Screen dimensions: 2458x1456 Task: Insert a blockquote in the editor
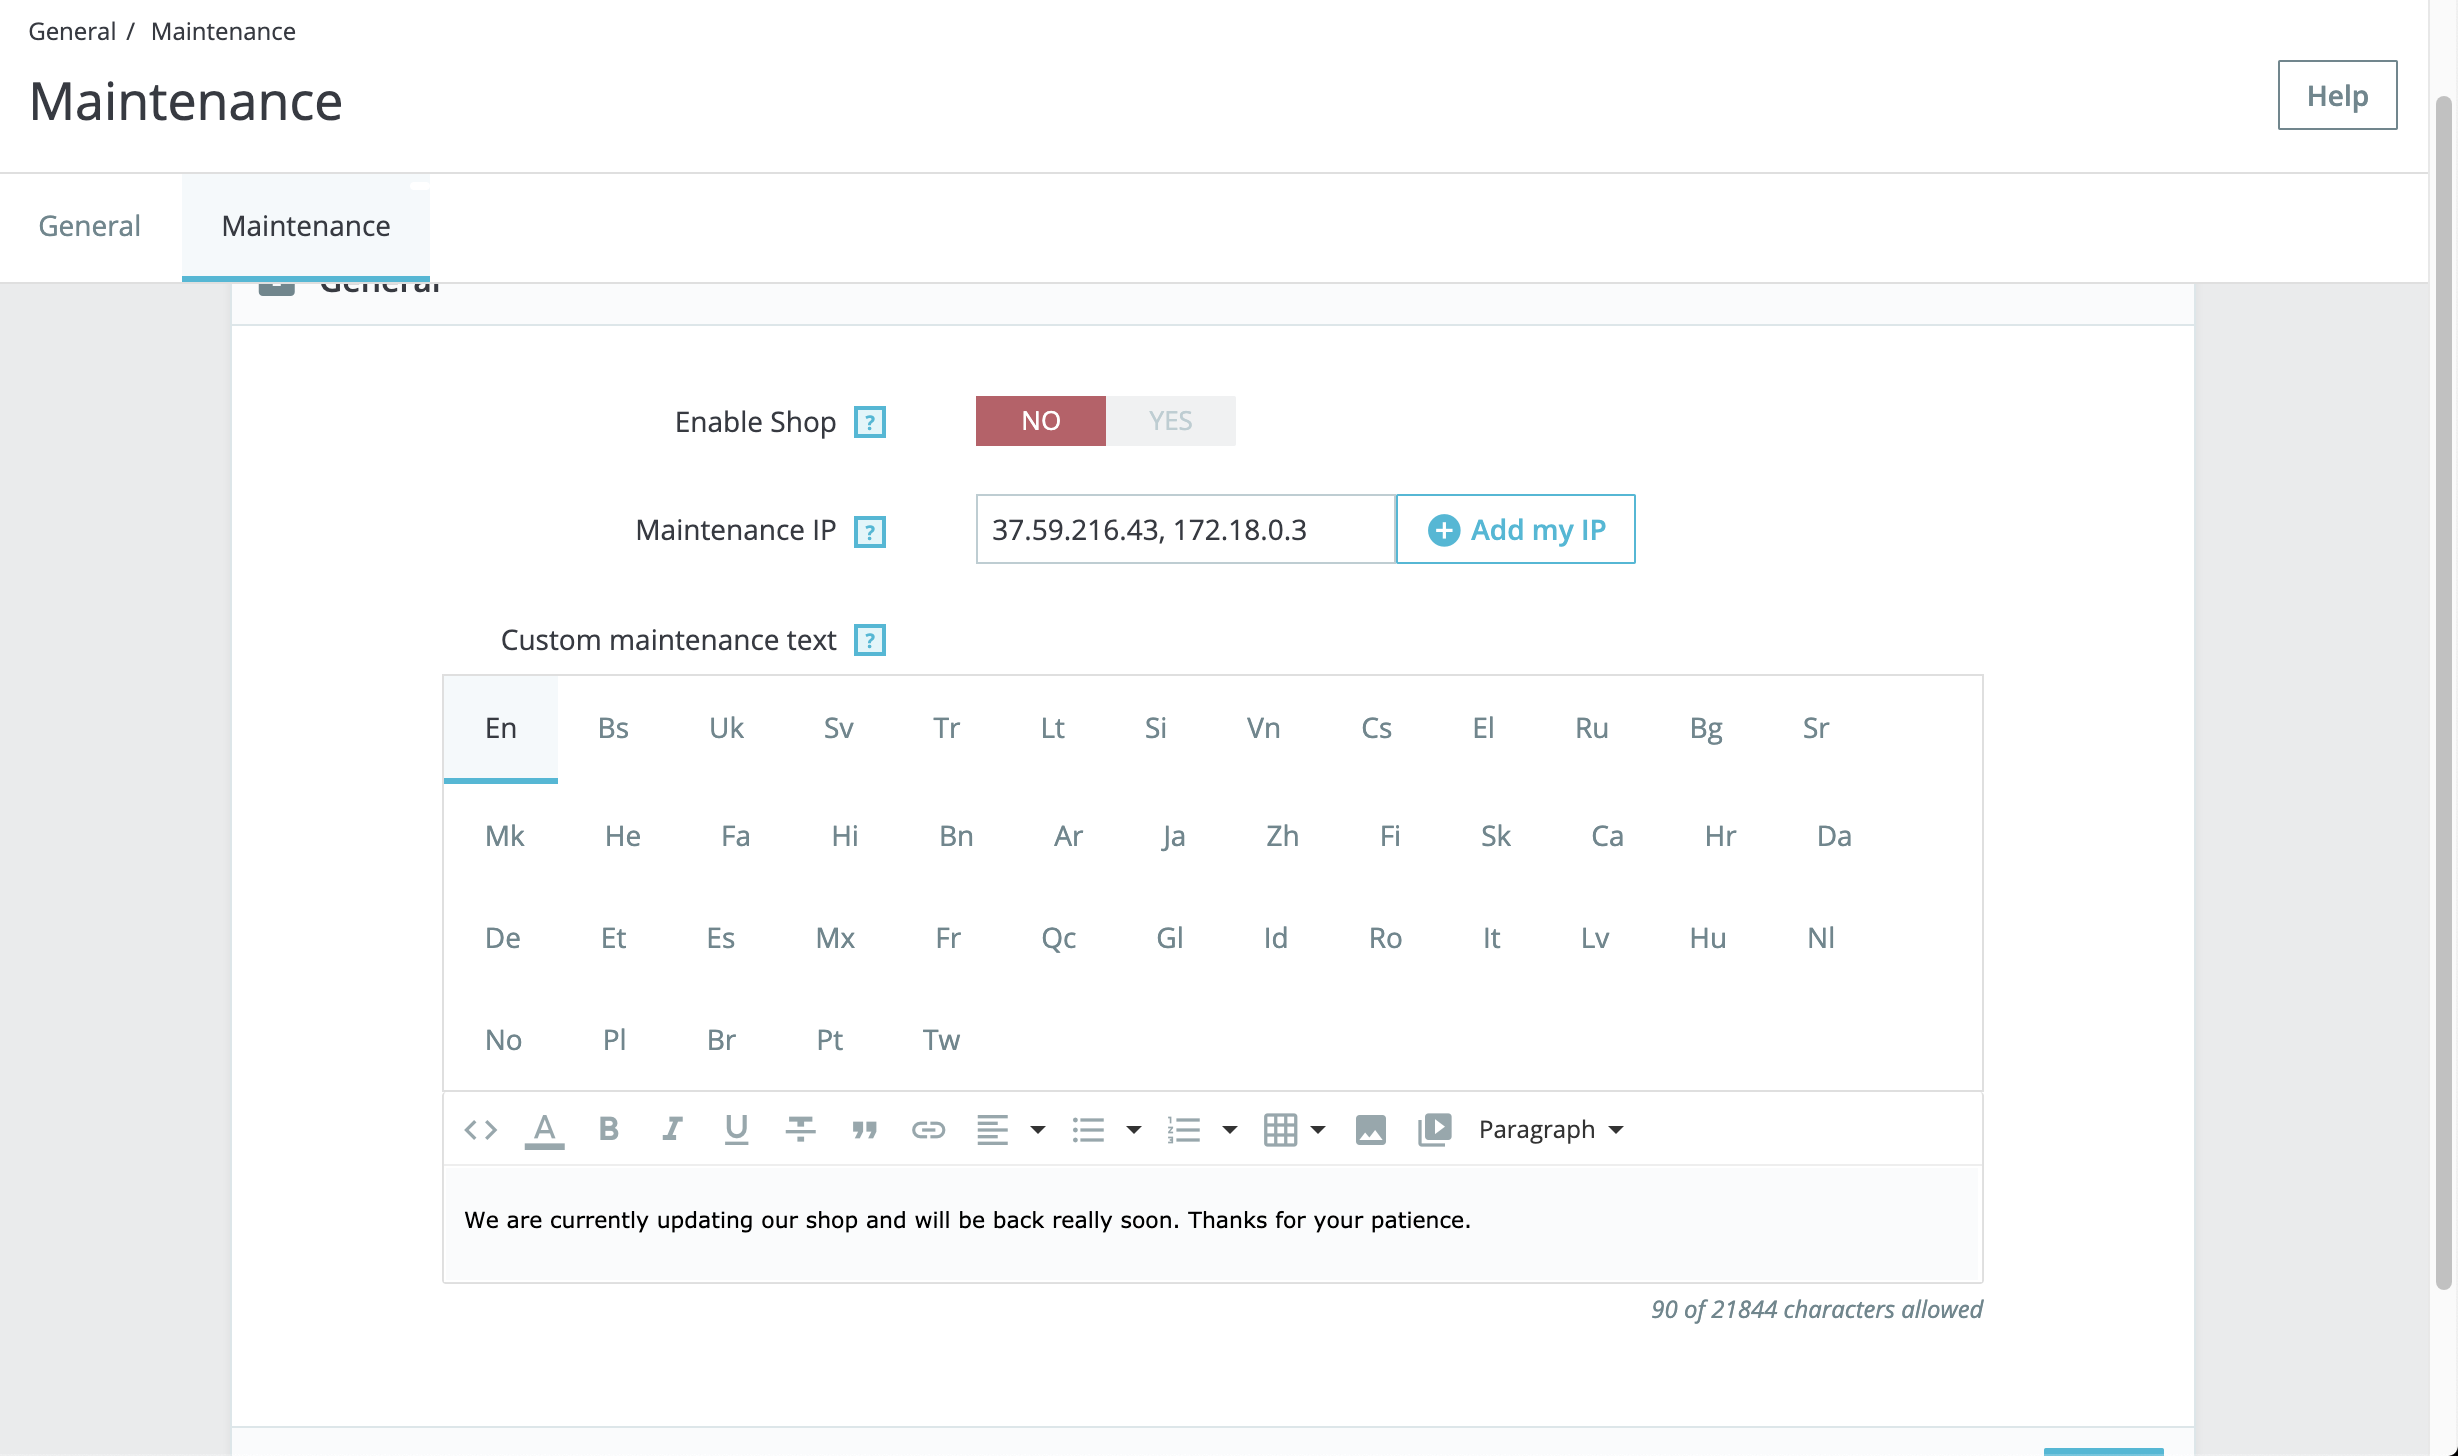tap(864, 1130)
